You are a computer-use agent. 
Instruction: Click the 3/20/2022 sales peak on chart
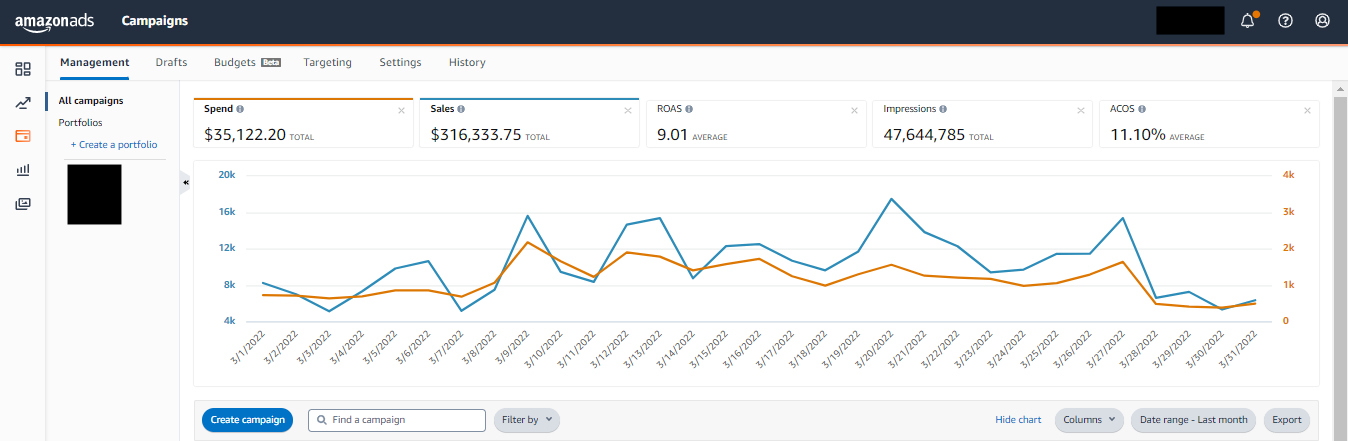click(890, 199)
